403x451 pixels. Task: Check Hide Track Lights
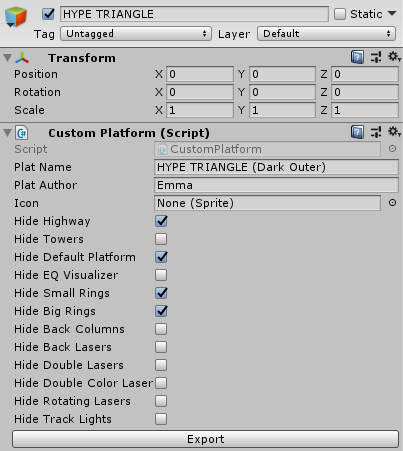(x=161, y=419)
